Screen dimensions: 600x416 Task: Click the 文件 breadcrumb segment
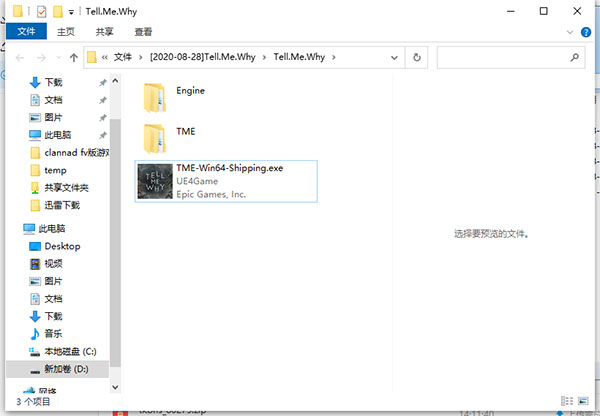[x=123, y=57]
